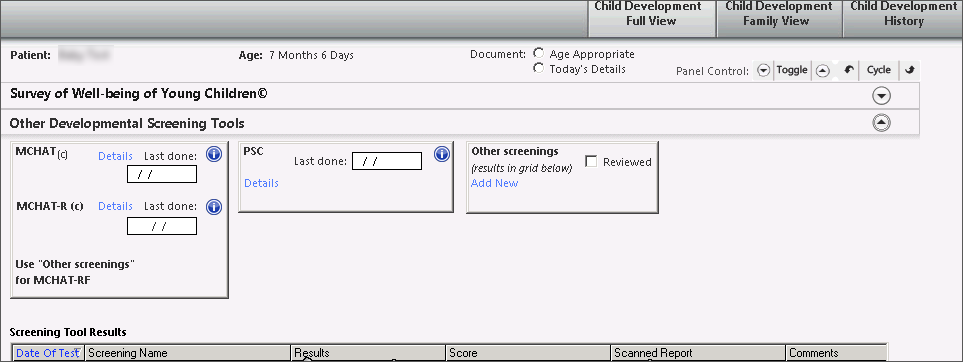Click Panel Control expand-all down arrow
Screen dimensions: 963x362
coord(763,71)
